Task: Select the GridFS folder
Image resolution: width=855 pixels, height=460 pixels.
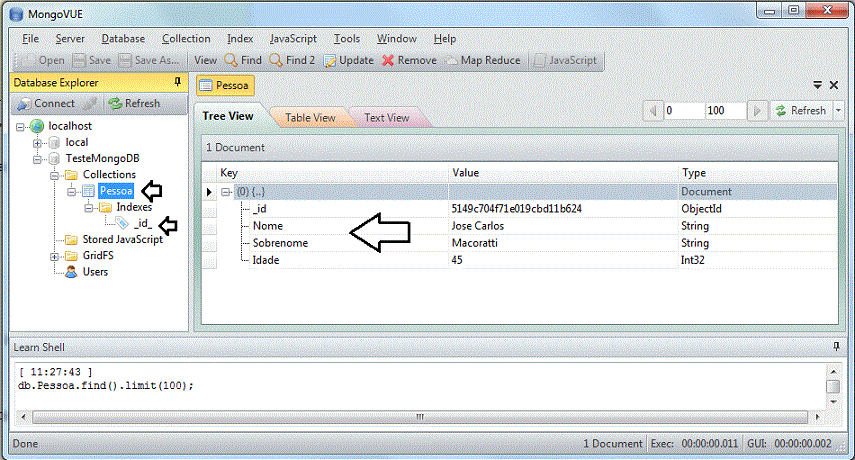Action: (x=98, y=256)
